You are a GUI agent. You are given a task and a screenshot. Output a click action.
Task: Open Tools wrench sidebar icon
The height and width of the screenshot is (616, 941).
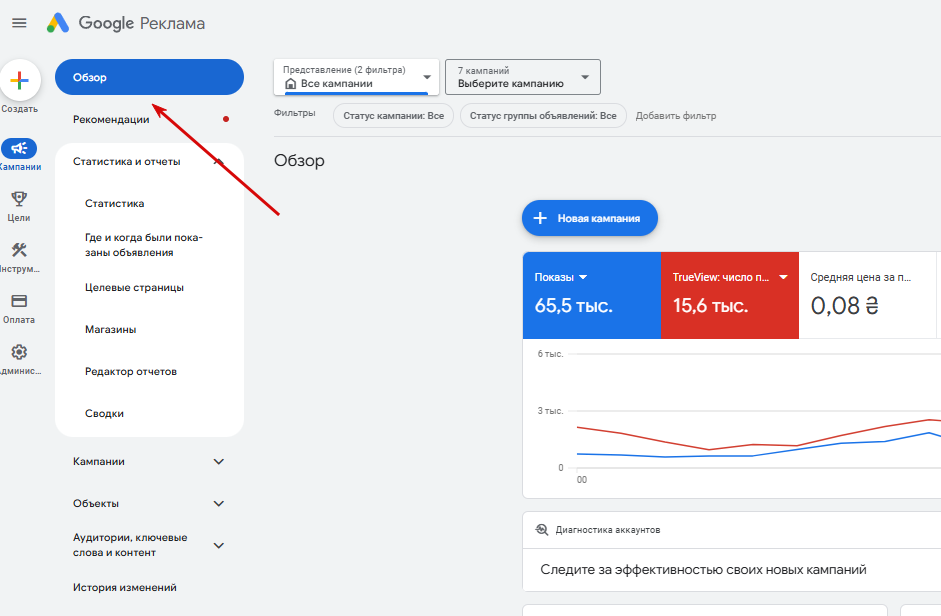[19, 250]
